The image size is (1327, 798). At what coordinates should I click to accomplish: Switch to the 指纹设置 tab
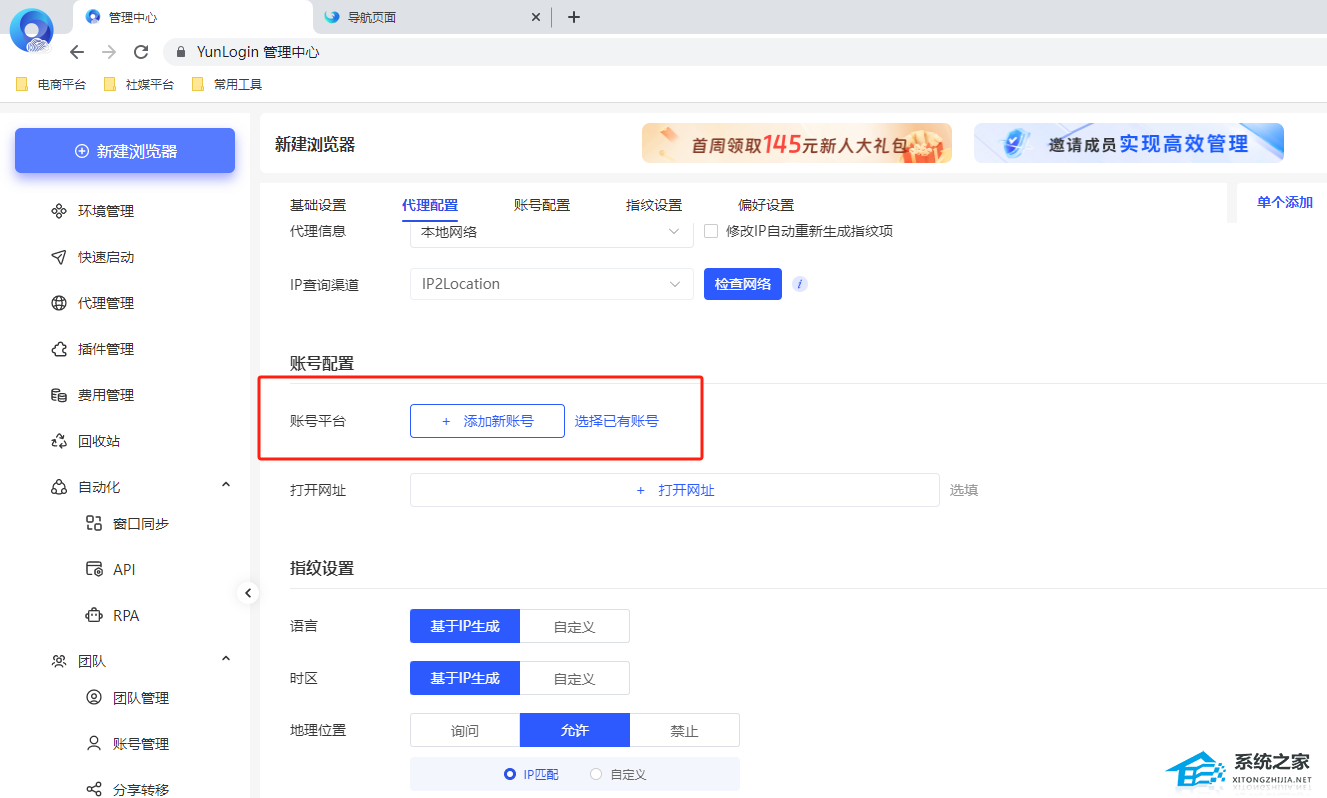pos(653,205)
